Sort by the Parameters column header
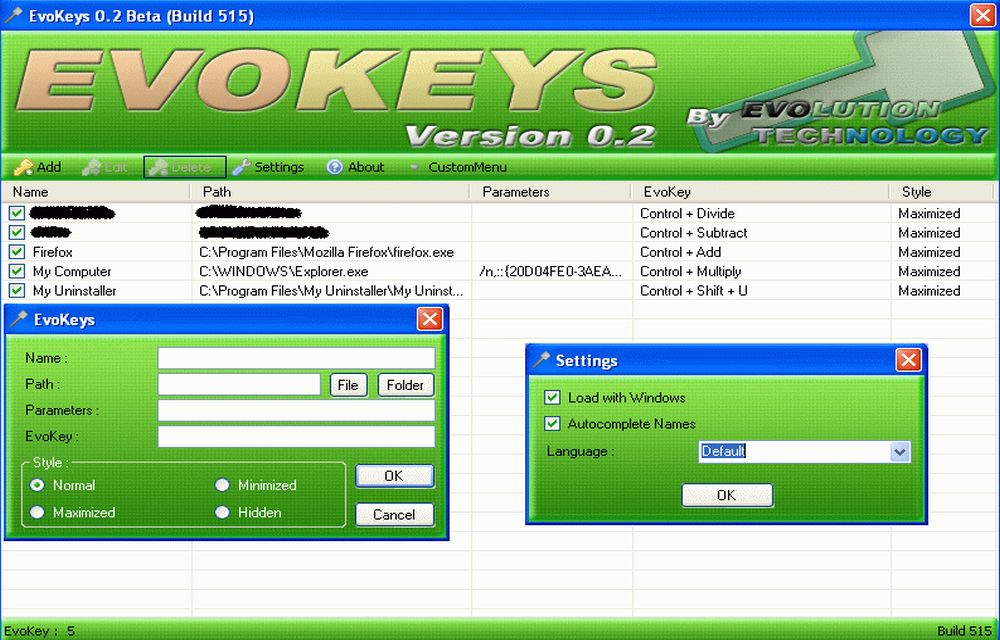This screenshot has height=640, width=1000. tap(550, 192)
